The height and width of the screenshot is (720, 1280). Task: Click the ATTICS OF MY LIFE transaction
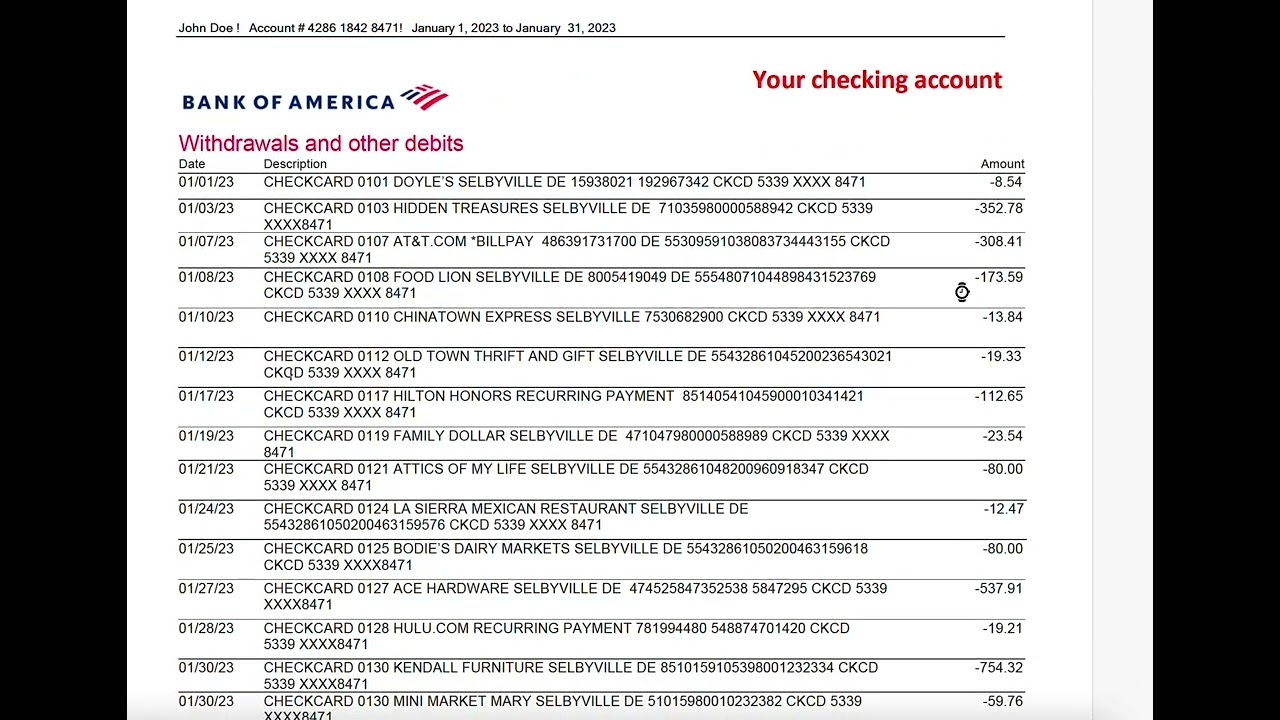coord(565,477)
